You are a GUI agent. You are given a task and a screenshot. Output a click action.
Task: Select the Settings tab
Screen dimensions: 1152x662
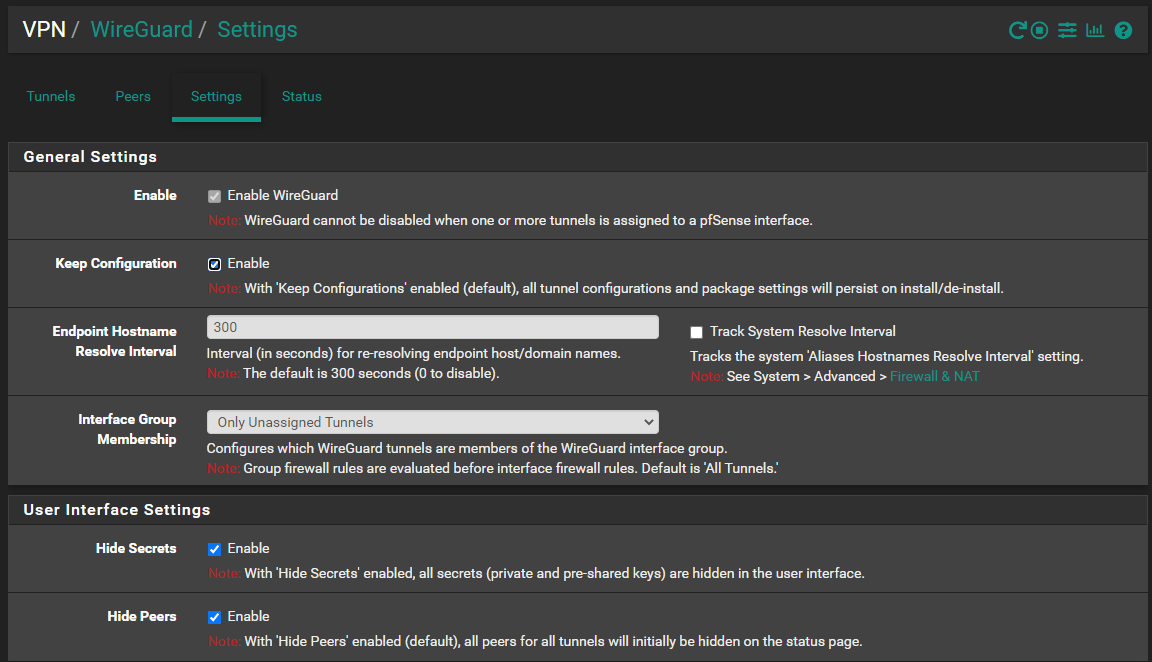pyautogui.click(x=216, y=96)
